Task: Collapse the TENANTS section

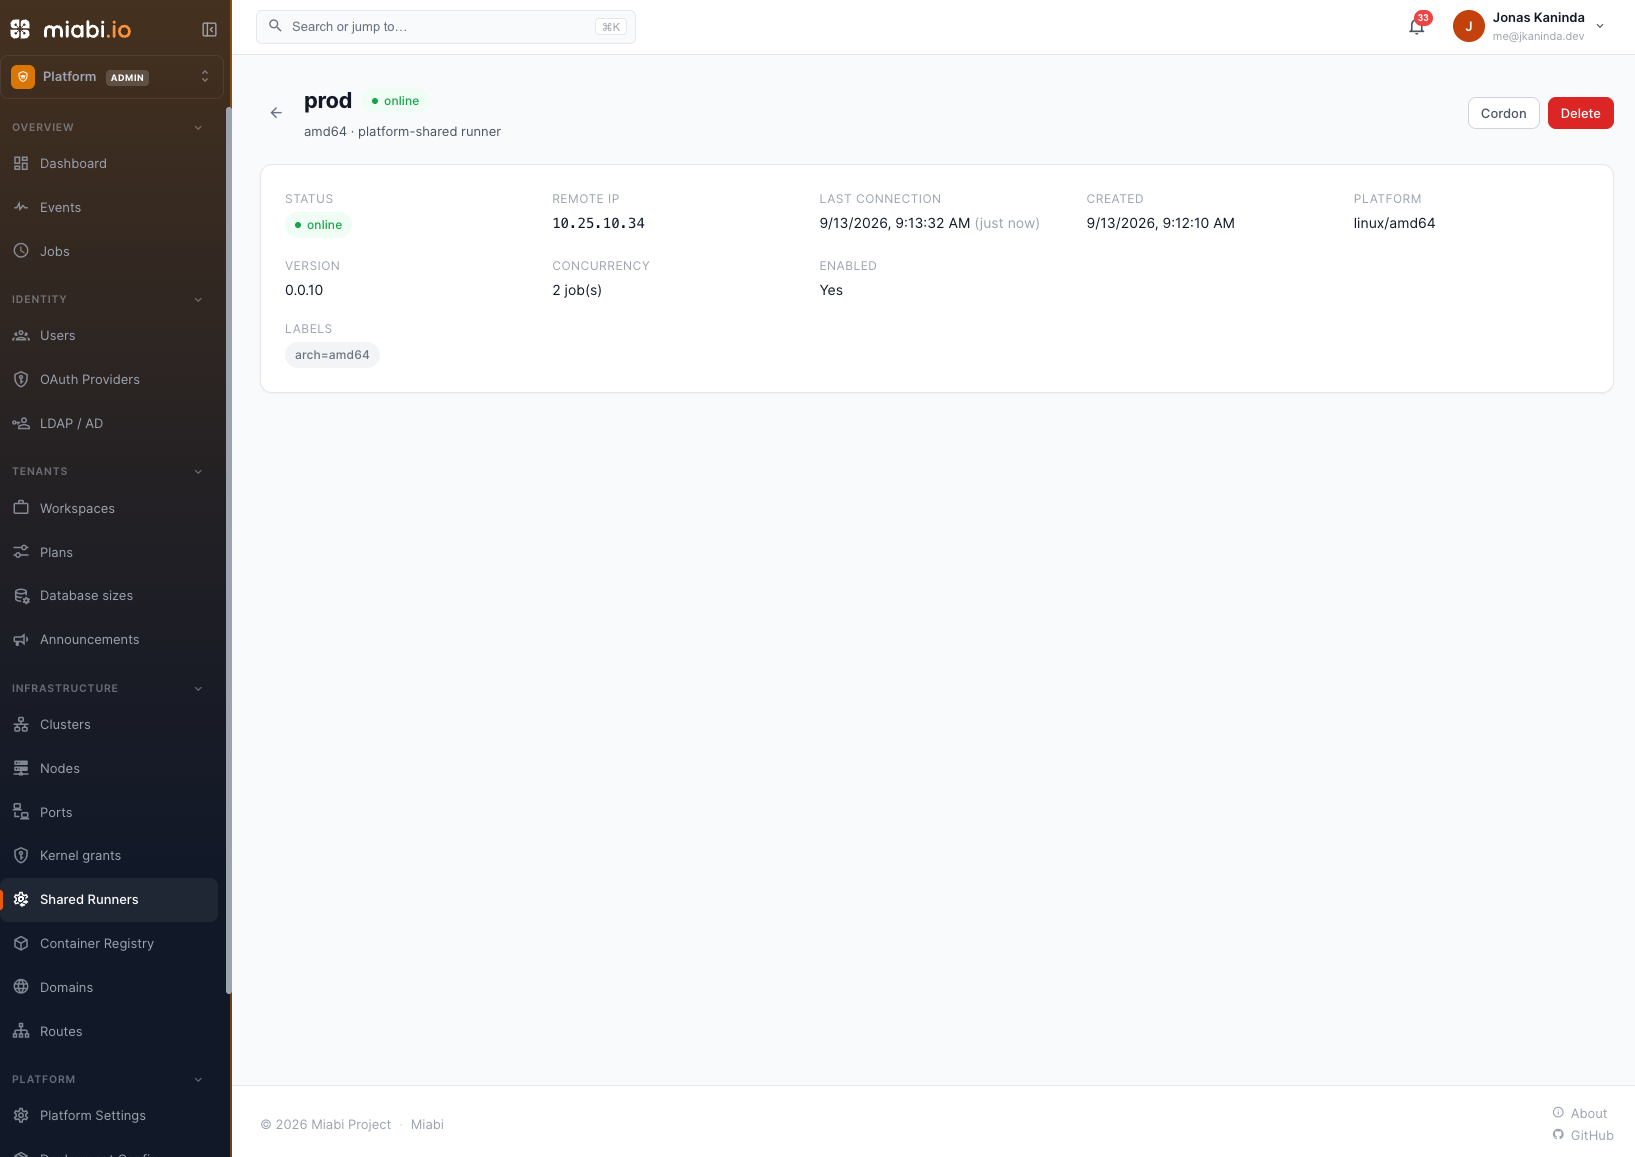Action: [198, 471]
